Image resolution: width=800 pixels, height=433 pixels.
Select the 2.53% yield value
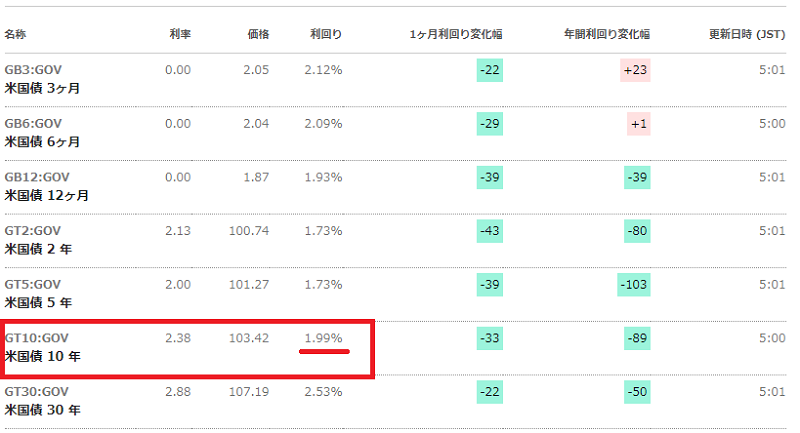(x=323, y=391)
